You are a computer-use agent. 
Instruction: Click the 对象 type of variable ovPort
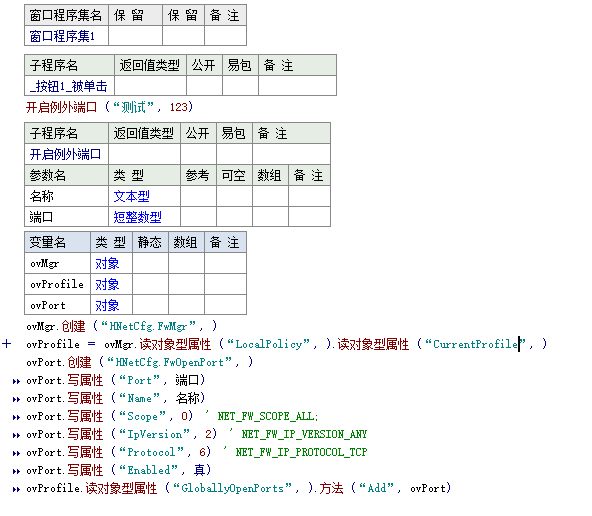107,305
